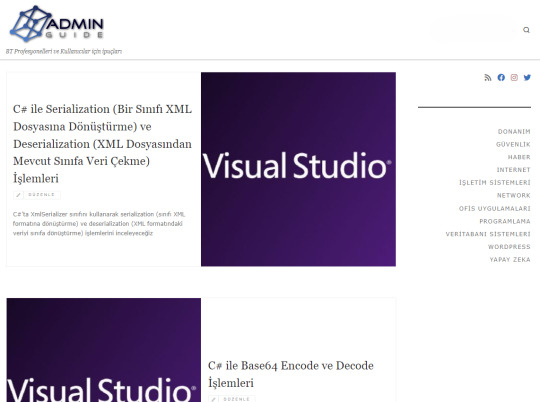This screenshot has width=540, height=402.
Task: Open the search magnifier icon
Action: 526,30
